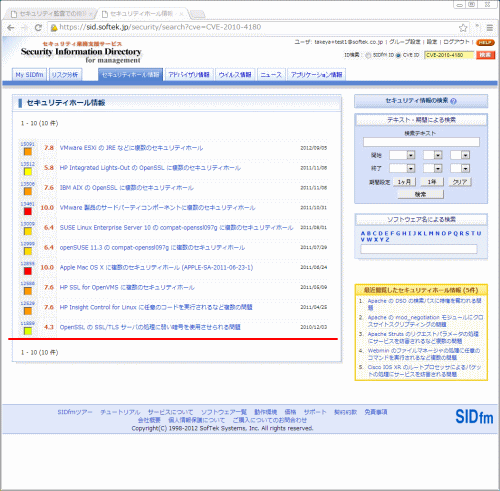Open VMware ESXi JRE security hole link

131,148
